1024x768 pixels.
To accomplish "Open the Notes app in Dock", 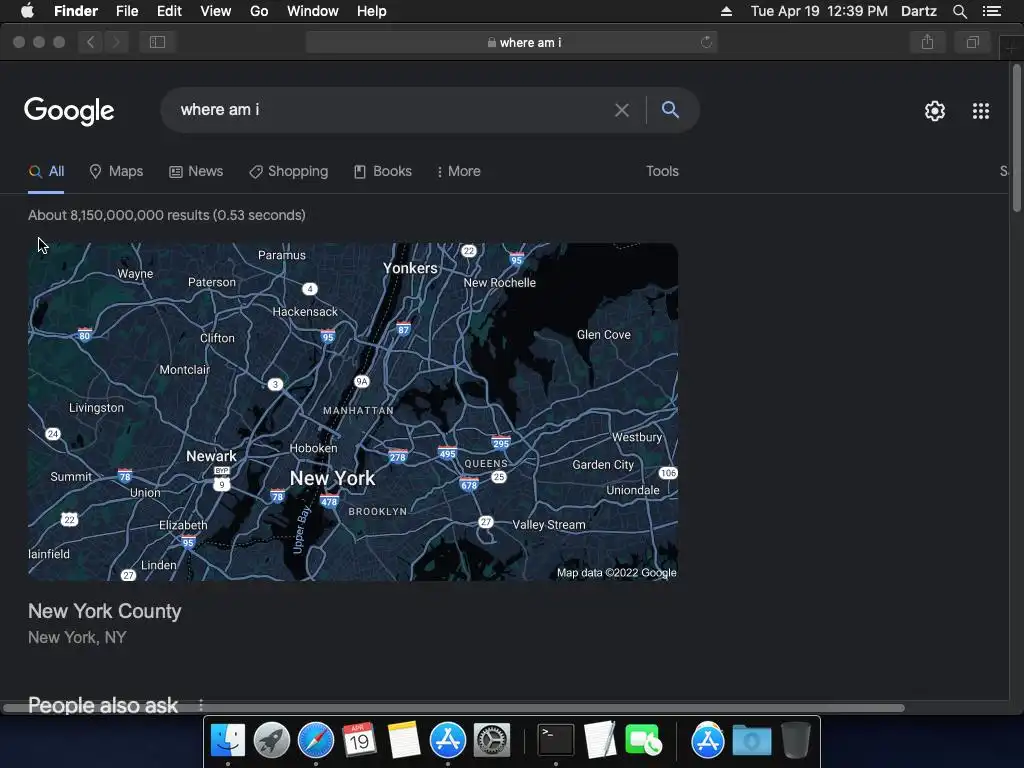I will [x=404, y=741].
